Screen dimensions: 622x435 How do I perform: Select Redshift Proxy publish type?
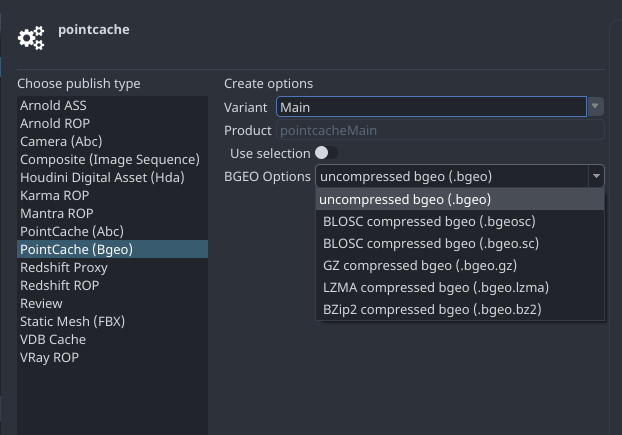(x=112, y=267)
